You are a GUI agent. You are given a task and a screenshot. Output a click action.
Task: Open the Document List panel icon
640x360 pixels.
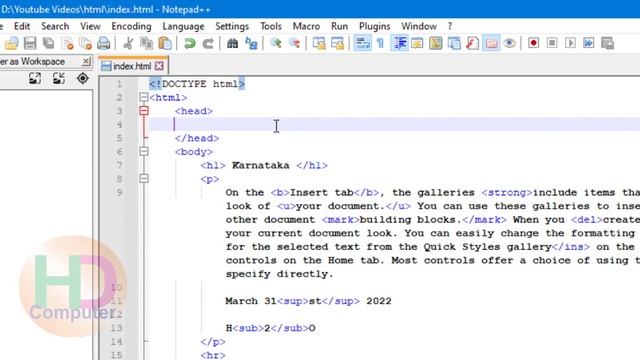tap(454, 43)
